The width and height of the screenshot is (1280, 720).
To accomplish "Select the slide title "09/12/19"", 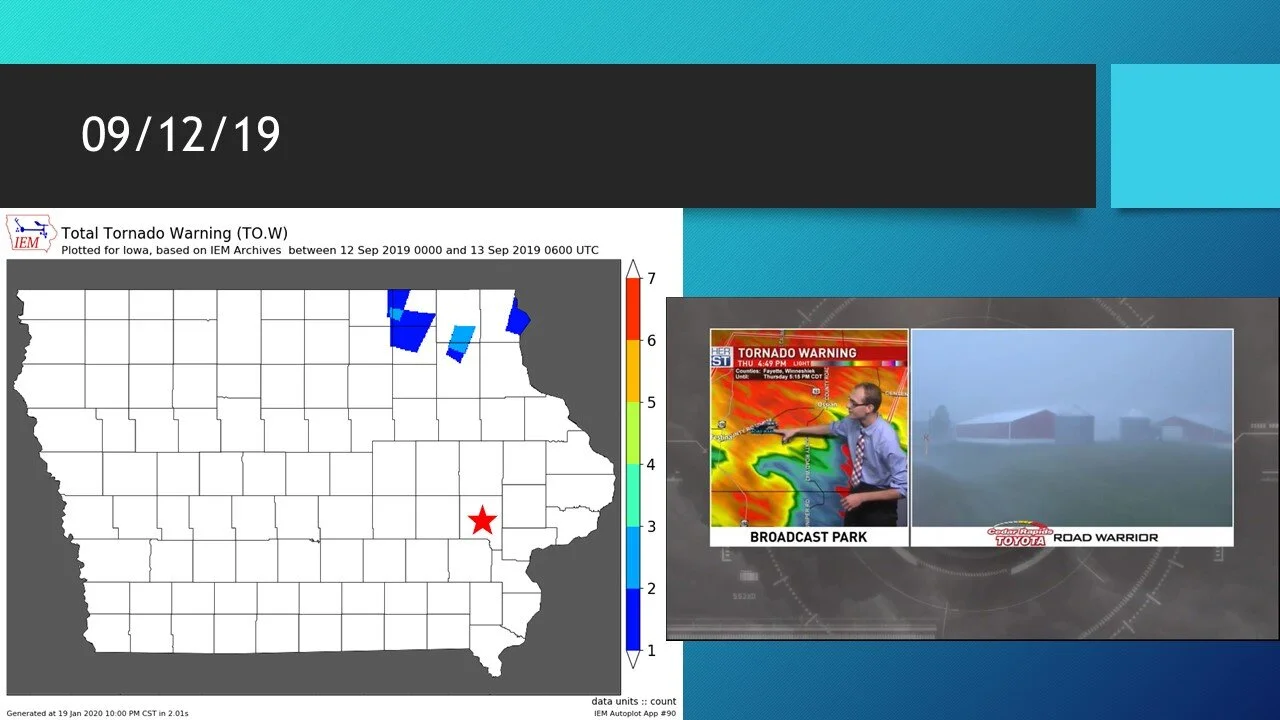I will click(x=181, y=135).
